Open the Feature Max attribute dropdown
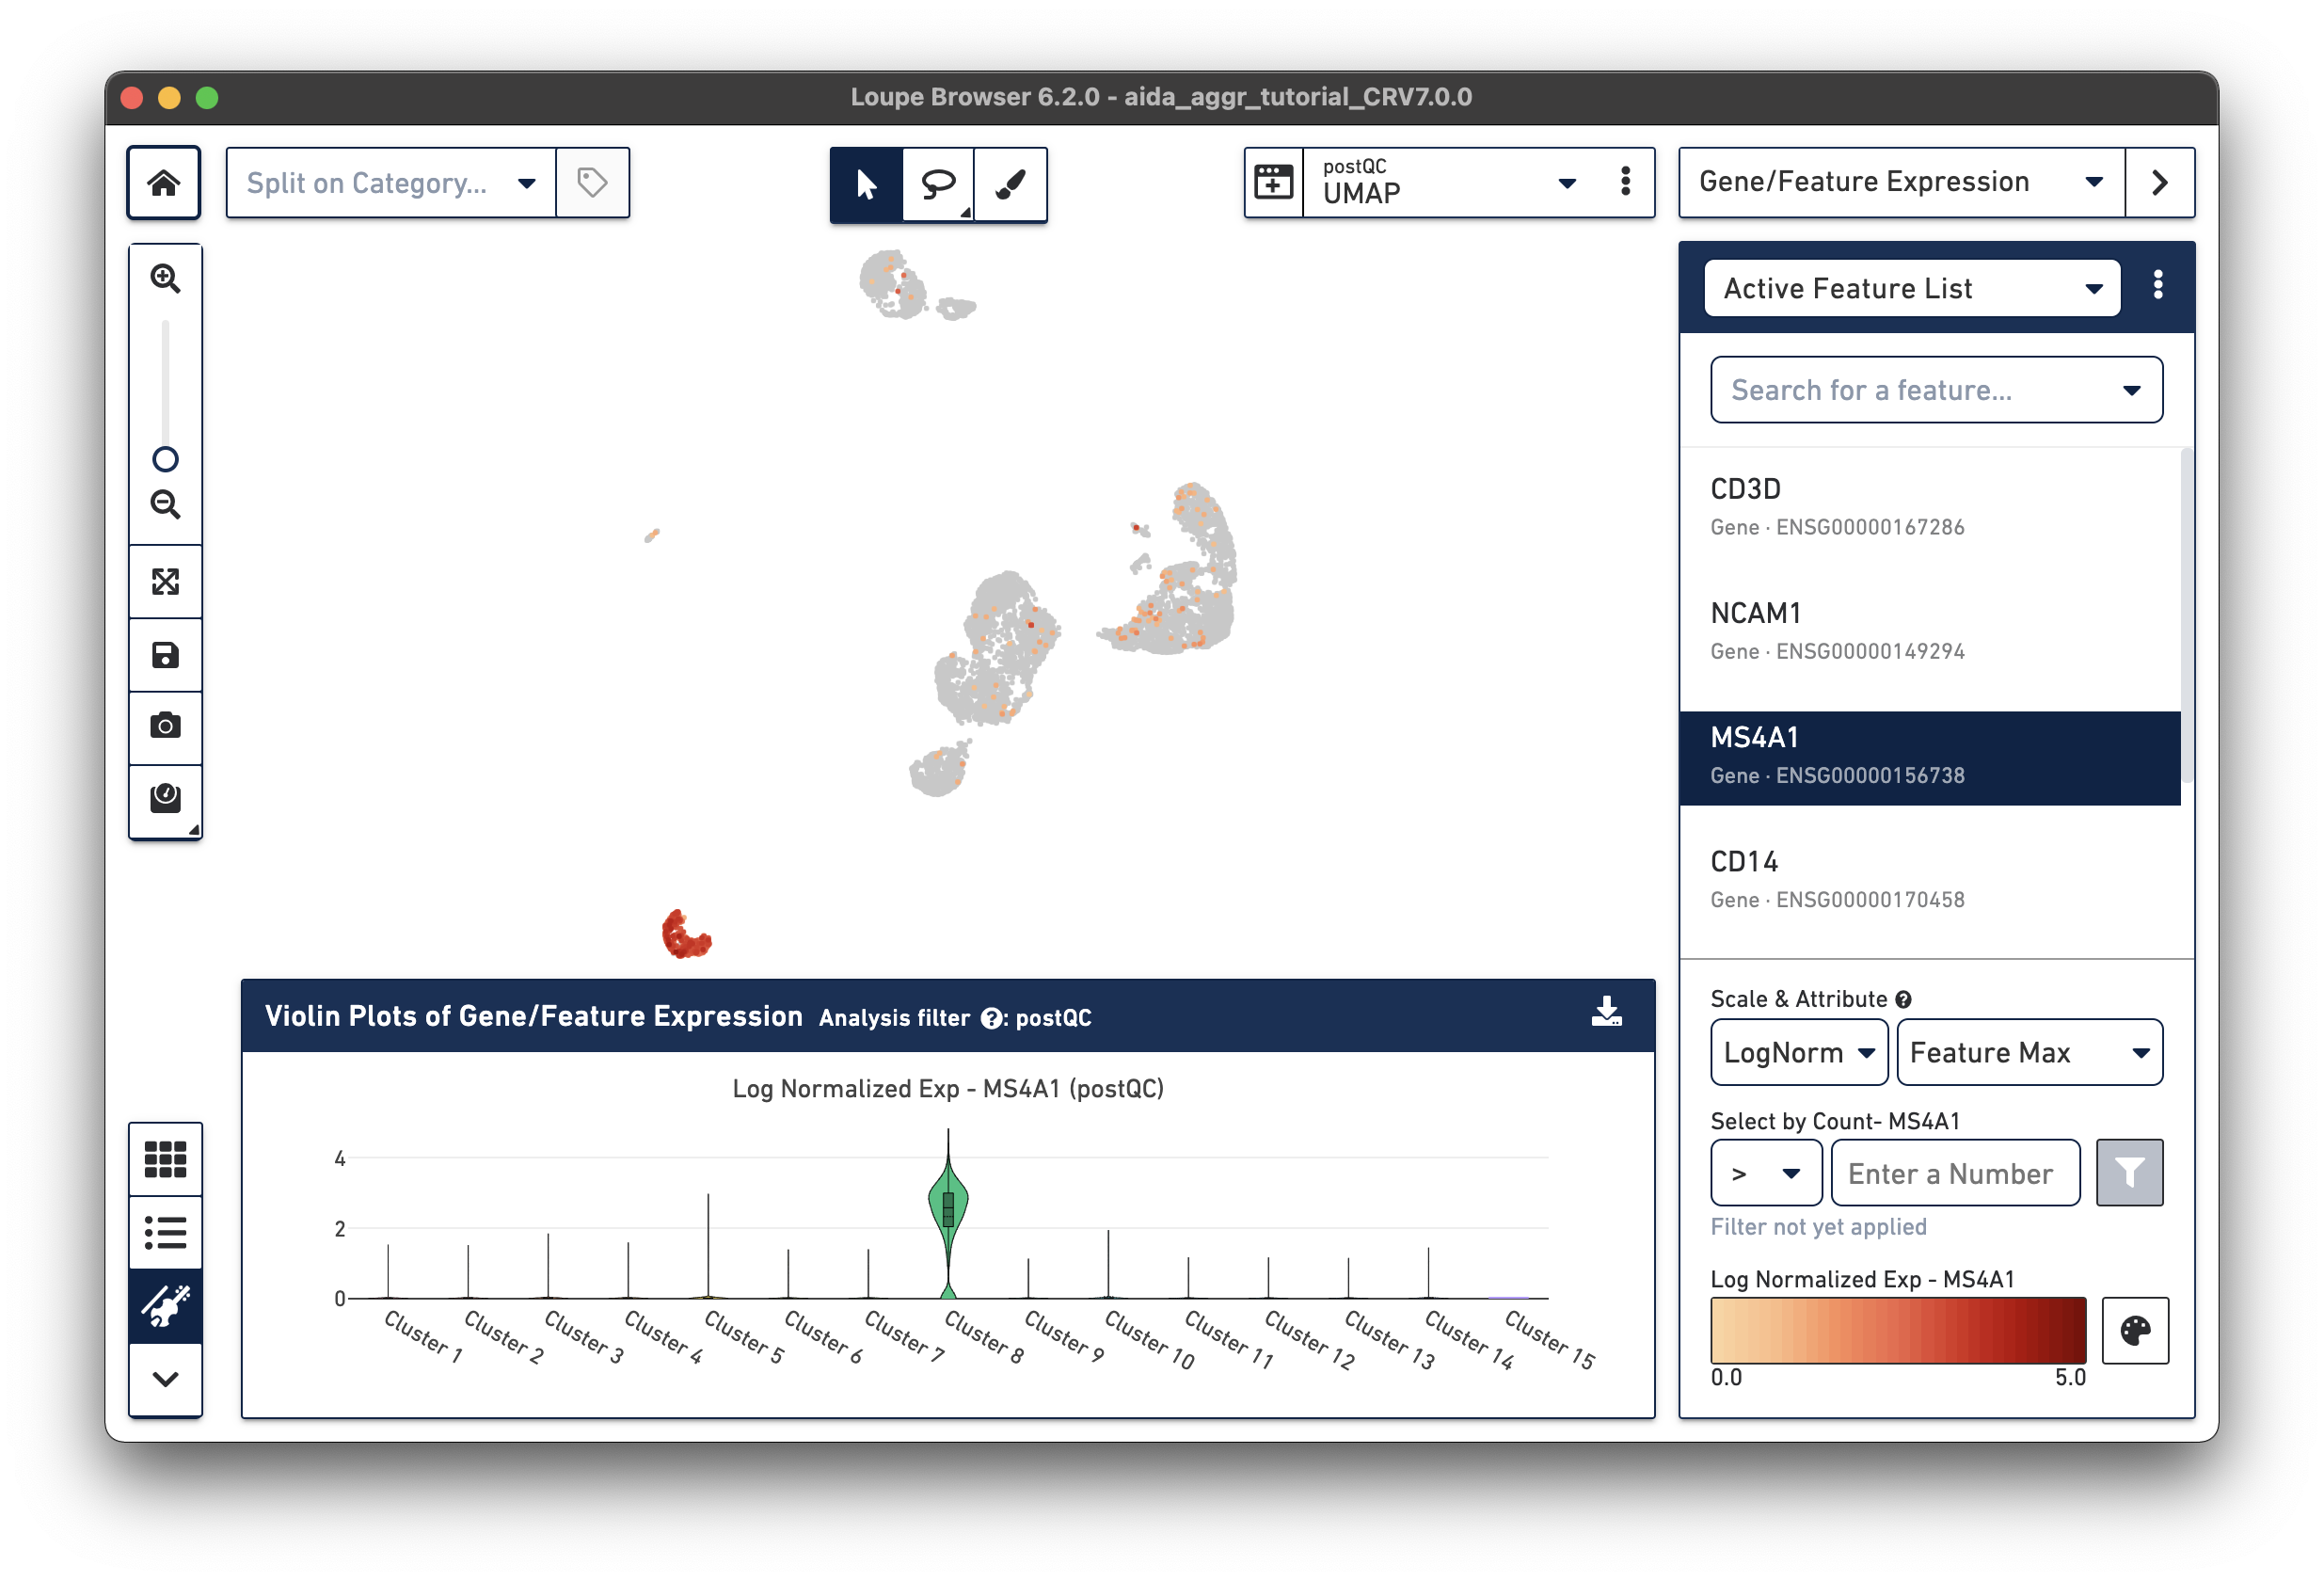 tap(2029, 1052)
